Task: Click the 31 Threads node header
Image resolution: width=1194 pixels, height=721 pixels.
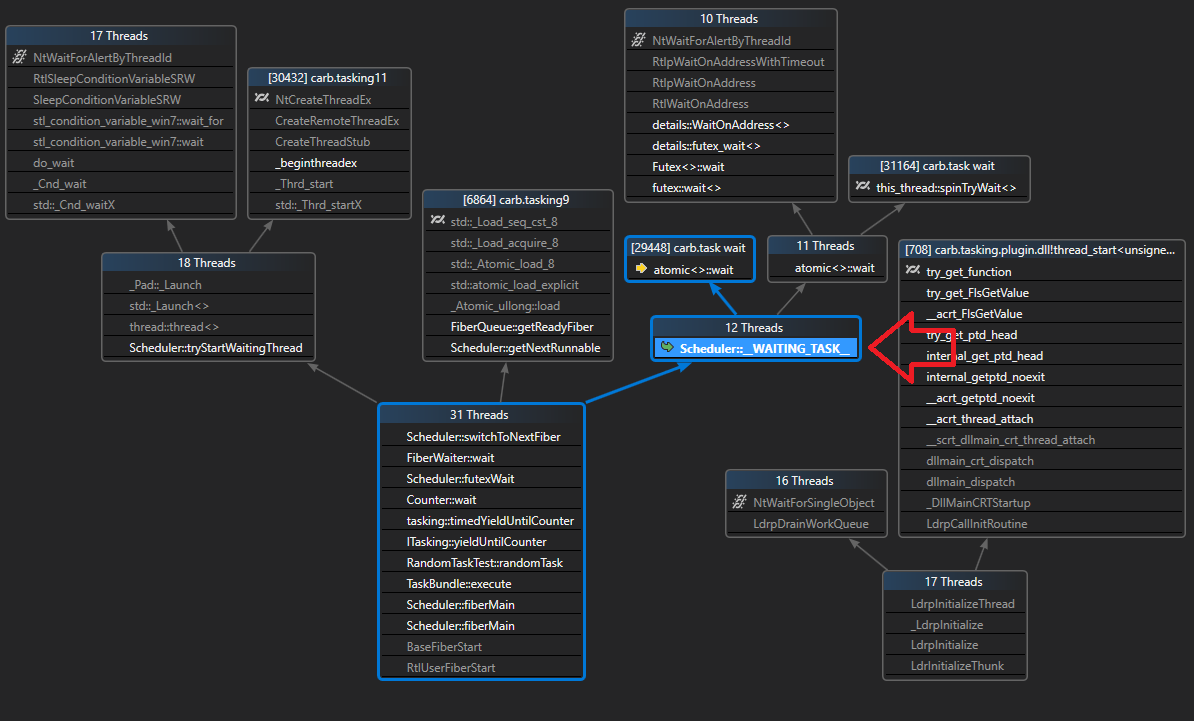Action: [x=481, y=414]
